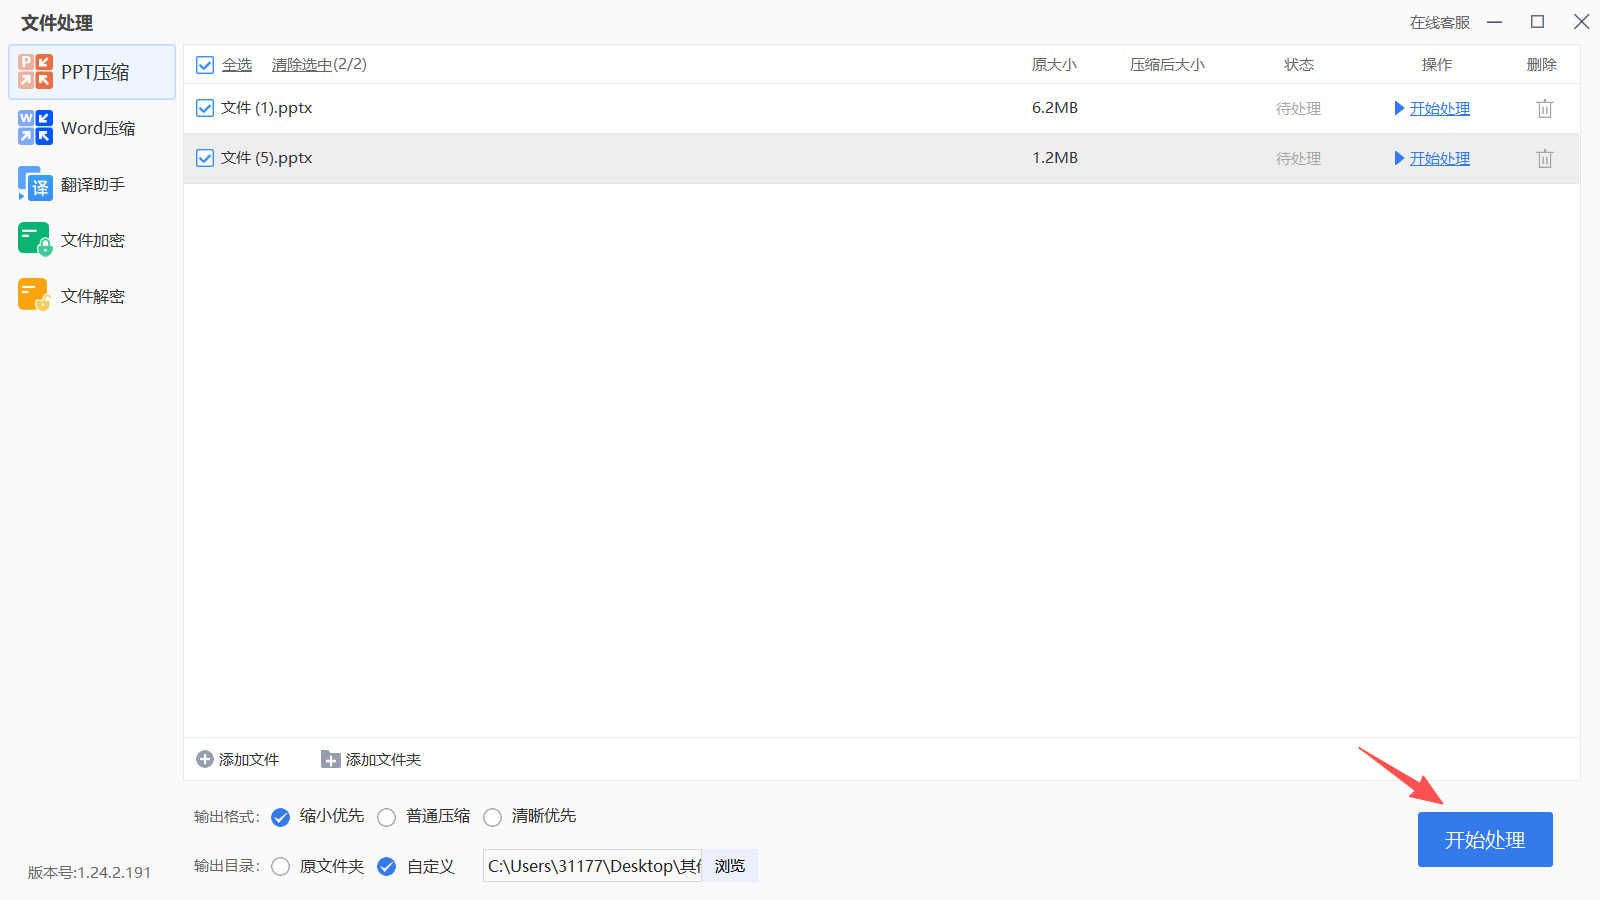Open the 文件解密 orange unlock icon
Viewport: 1600px width, 900px height.
point(35,296)
